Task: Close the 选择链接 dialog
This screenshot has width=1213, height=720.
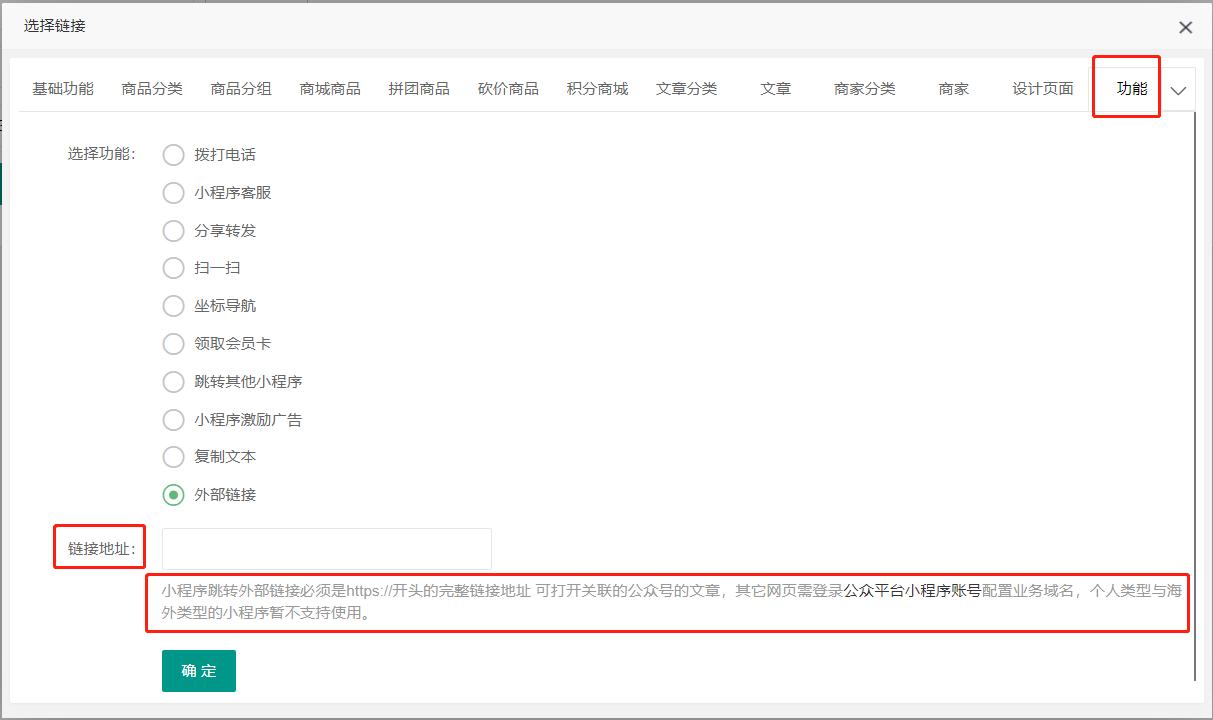Action: [1185, 28]
